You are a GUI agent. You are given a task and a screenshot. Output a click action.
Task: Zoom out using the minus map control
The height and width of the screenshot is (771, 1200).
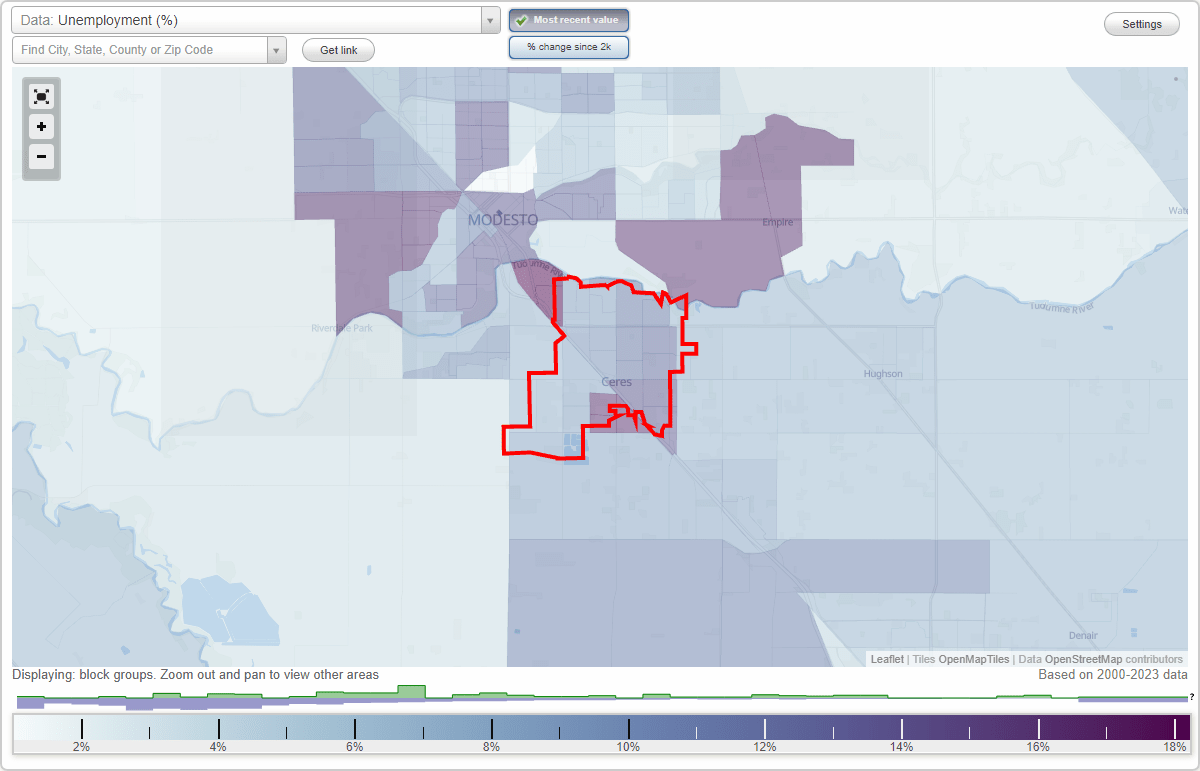pos(41,156)
